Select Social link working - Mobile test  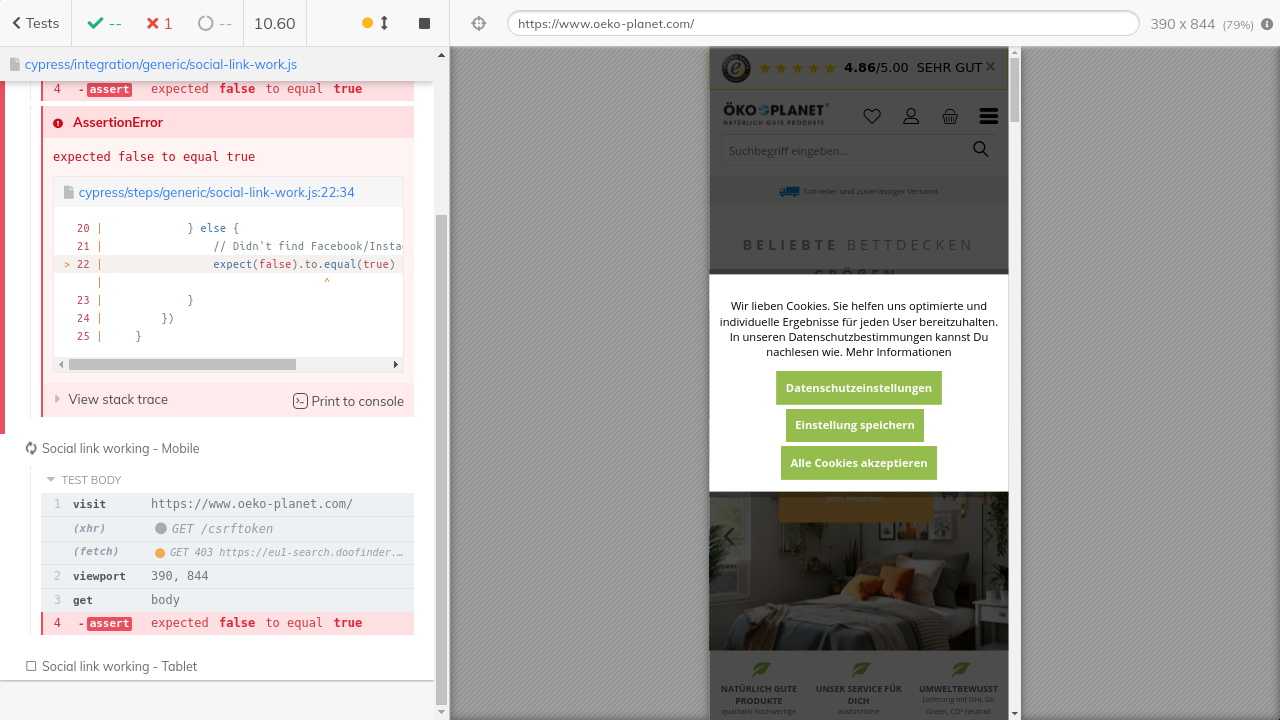pyautogui.click(x=120, y=448)
